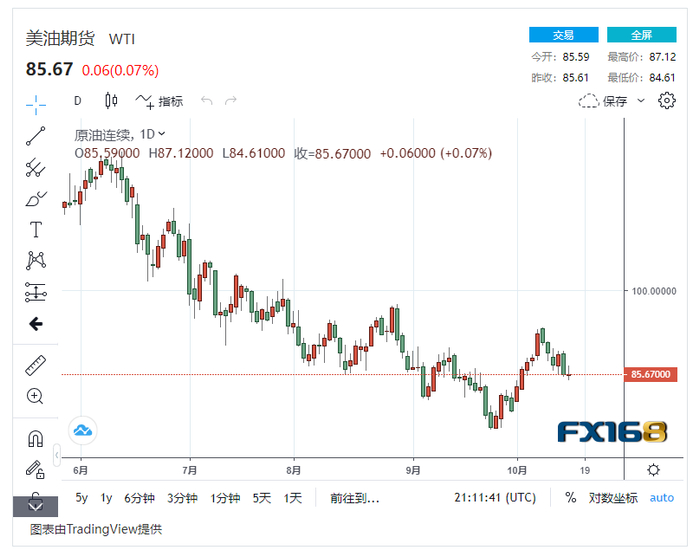Click the blue cloud chart icon
This screenshot has width=700, height=550.
(x=83, y=430)
